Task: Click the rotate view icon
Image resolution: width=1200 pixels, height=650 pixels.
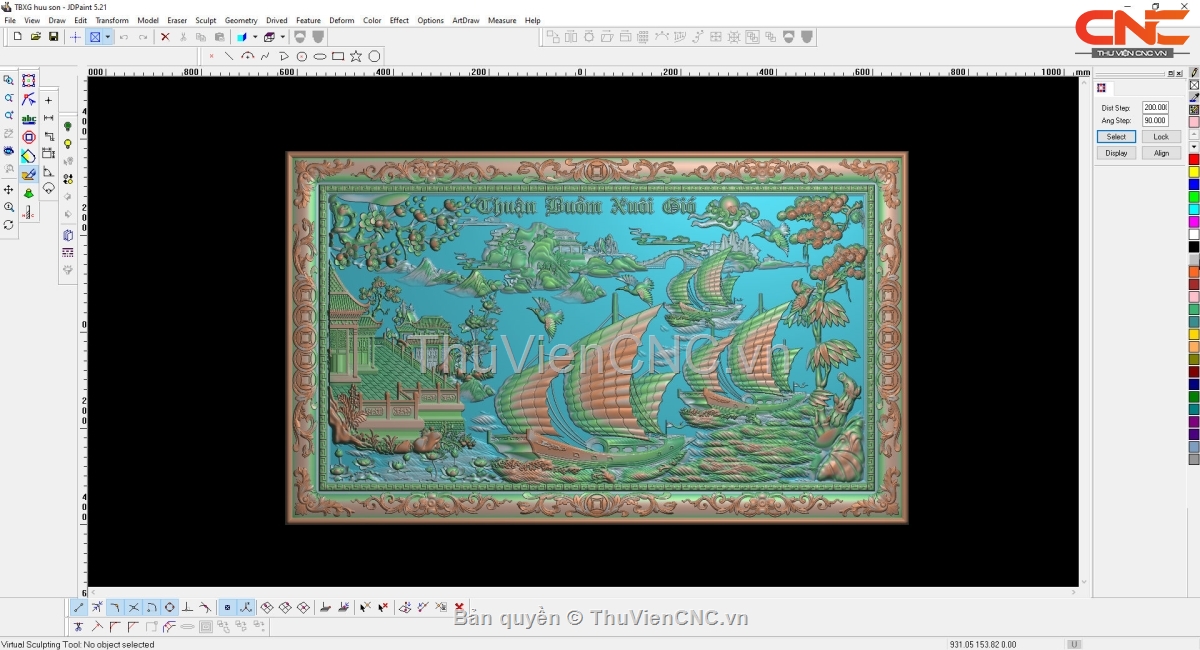Action: pos(9,225)
